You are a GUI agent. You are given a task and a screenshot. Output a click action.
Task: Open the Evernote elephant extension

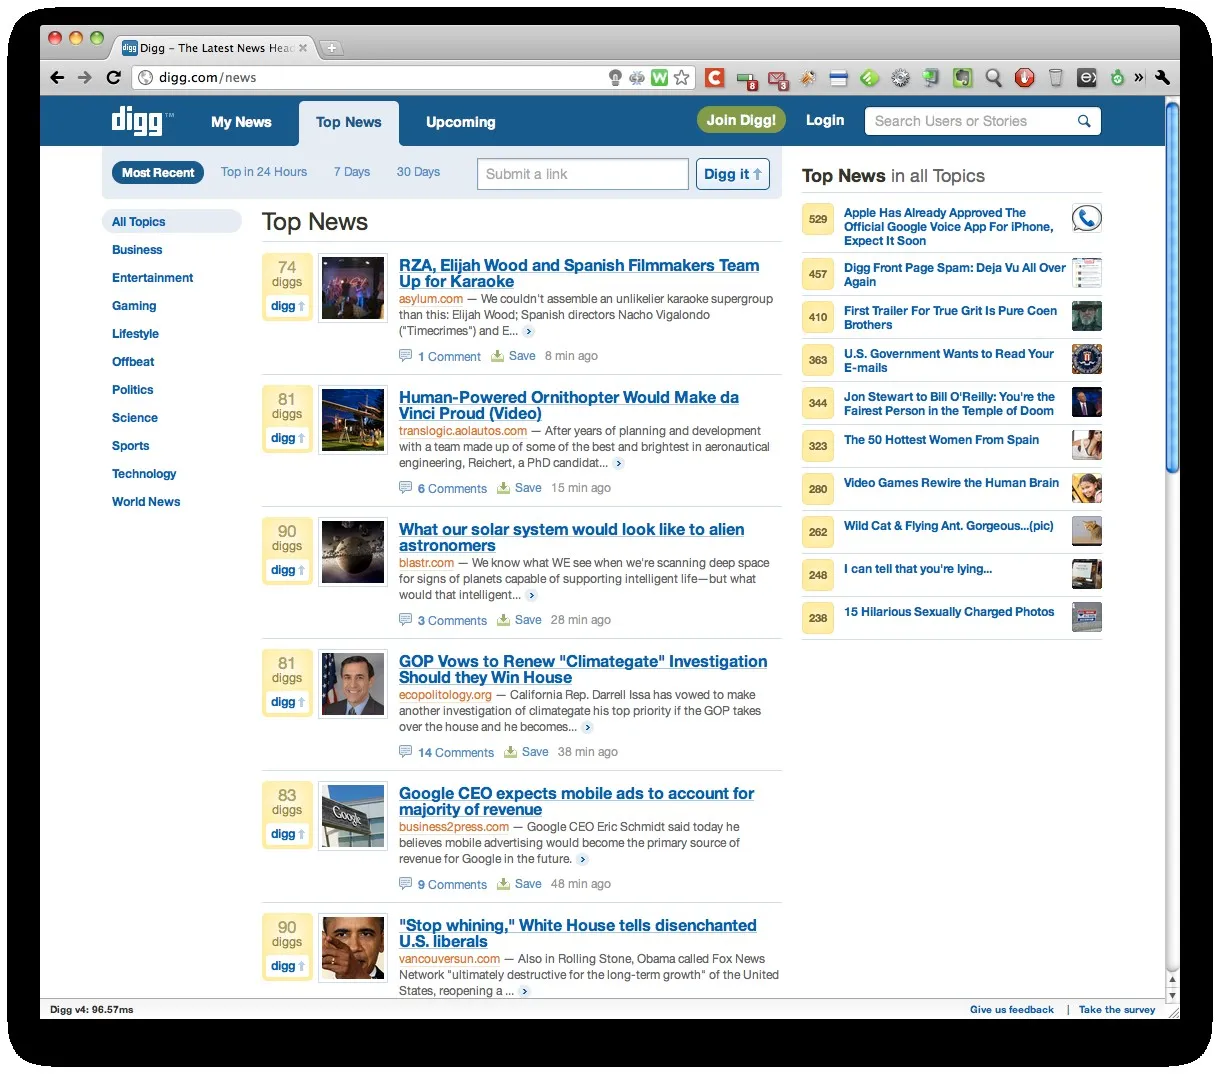(x=962, y=77)
